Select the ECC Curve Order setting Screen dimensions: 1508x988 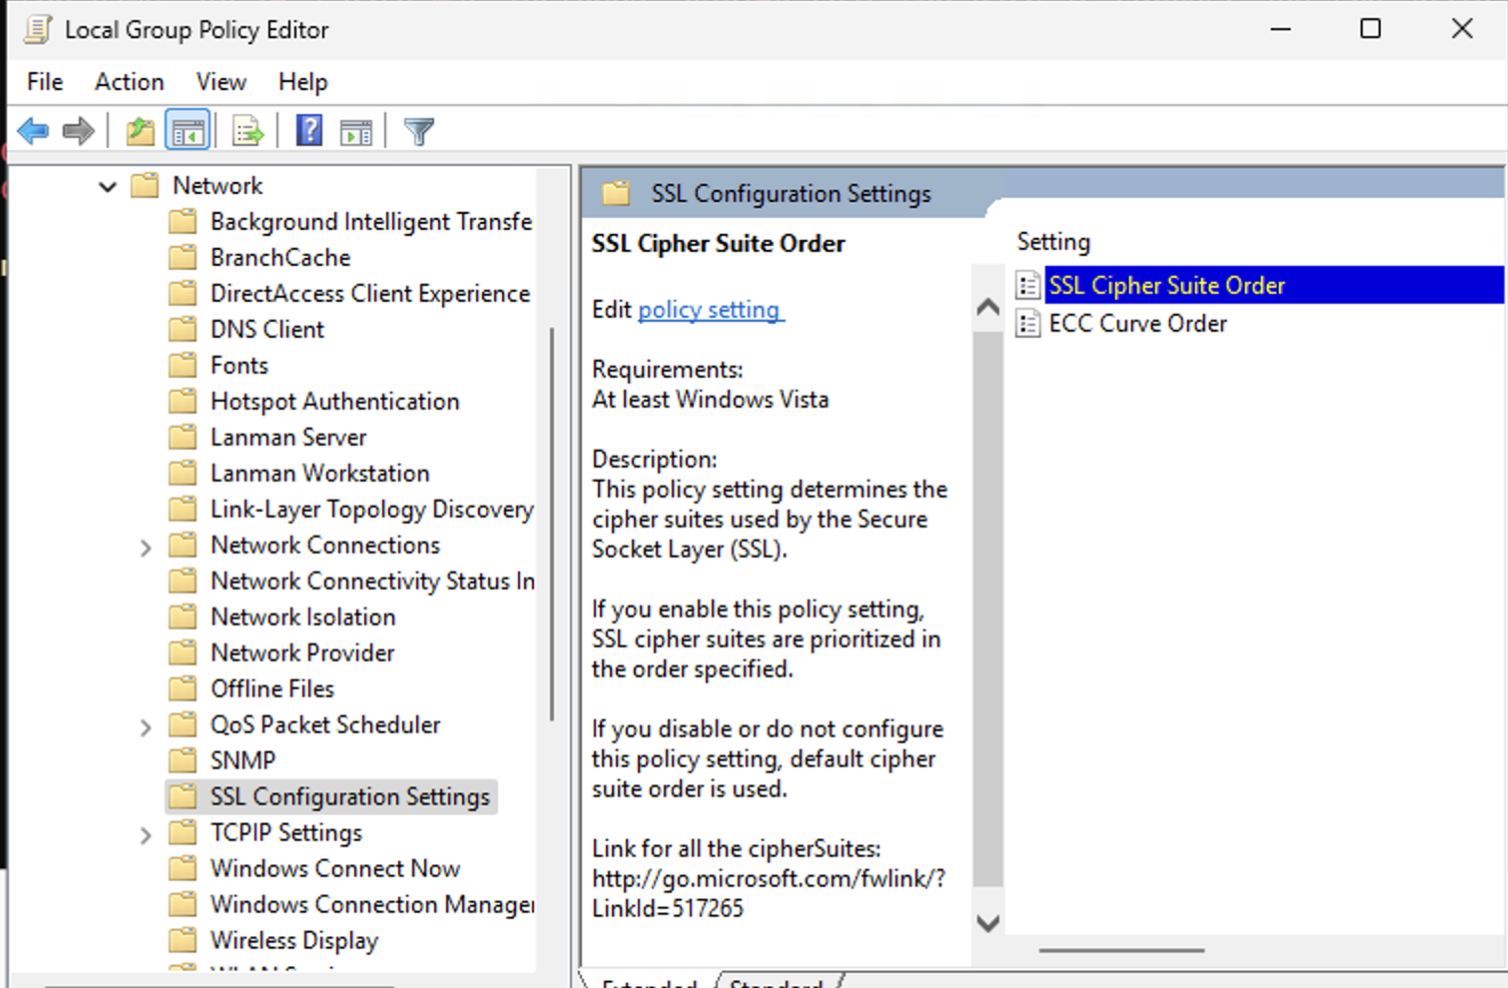[x=1137, y=324]
